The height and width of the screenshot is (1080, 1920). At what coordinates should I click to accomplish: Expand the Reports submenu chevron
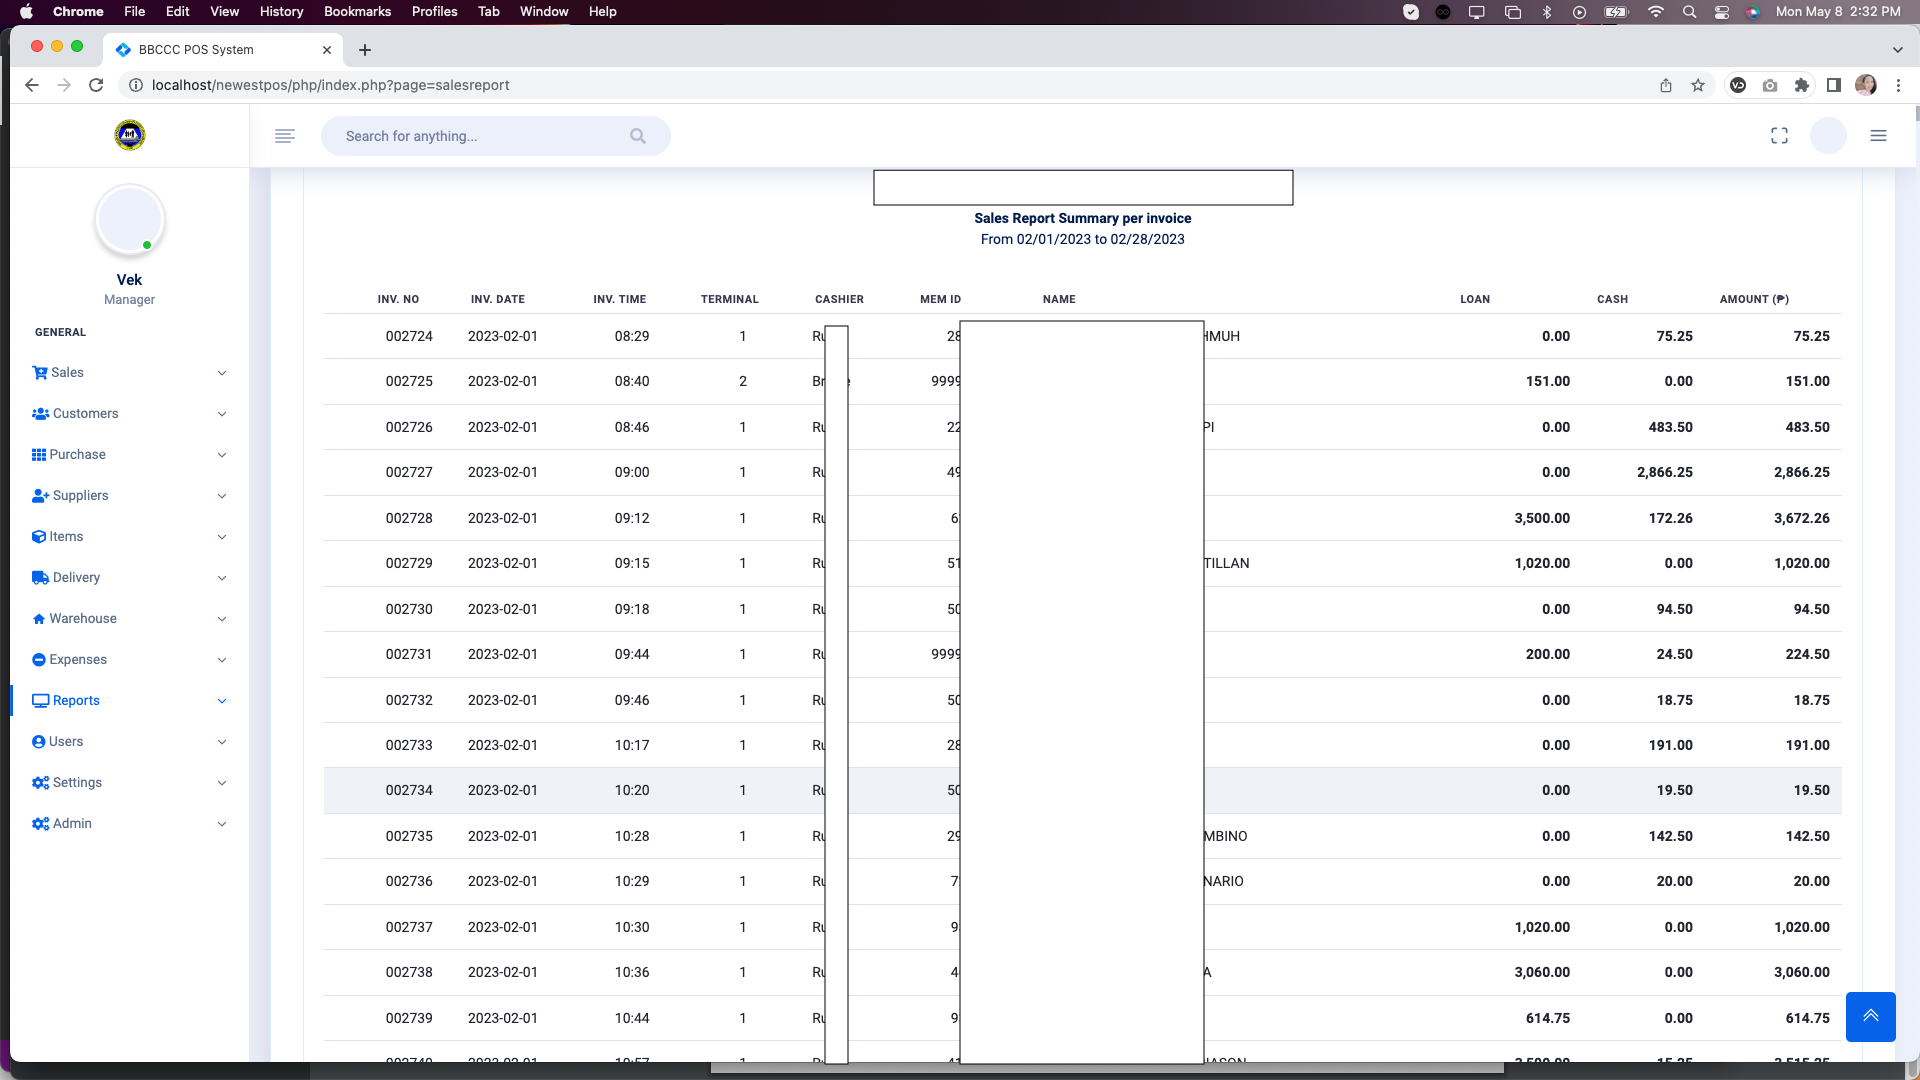point(222,701)
